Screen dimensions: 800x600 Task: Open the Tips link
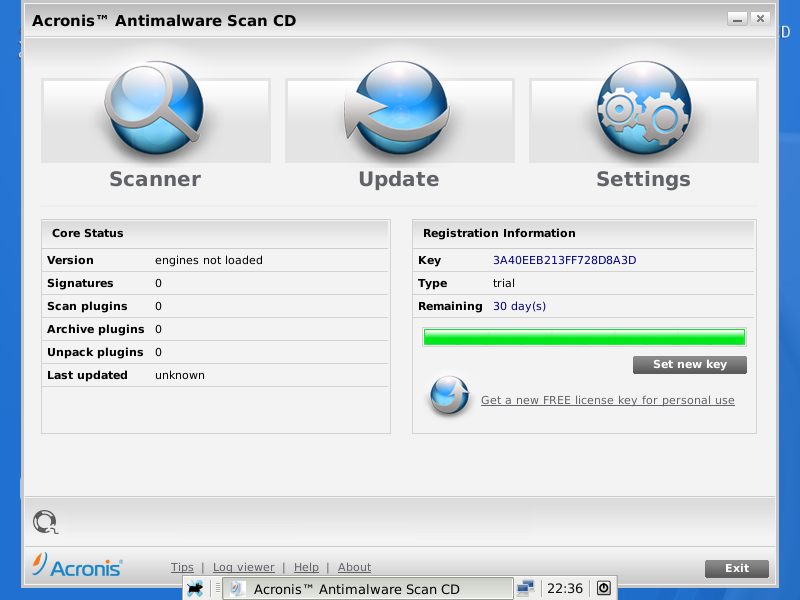182,567
